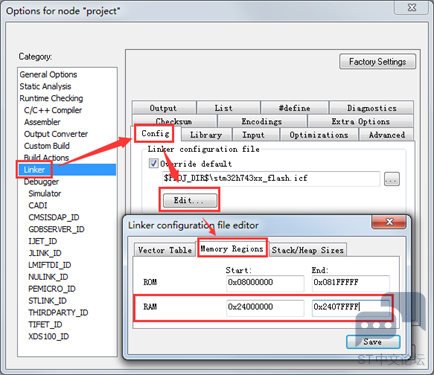Save the linker configuration
The height and width of the screenshot is (375, 434).
373,342
